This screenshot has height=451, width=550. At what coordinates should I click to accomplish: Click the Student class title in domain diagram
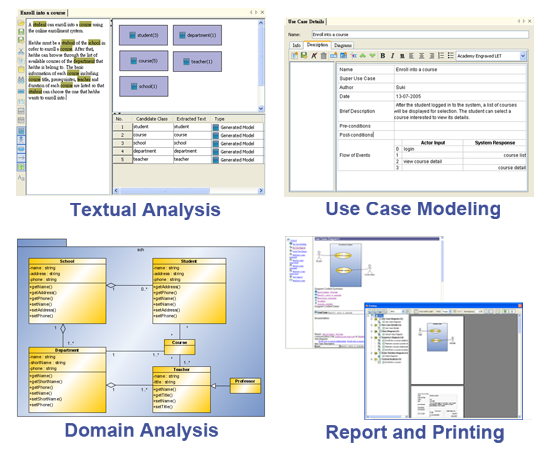189,261
